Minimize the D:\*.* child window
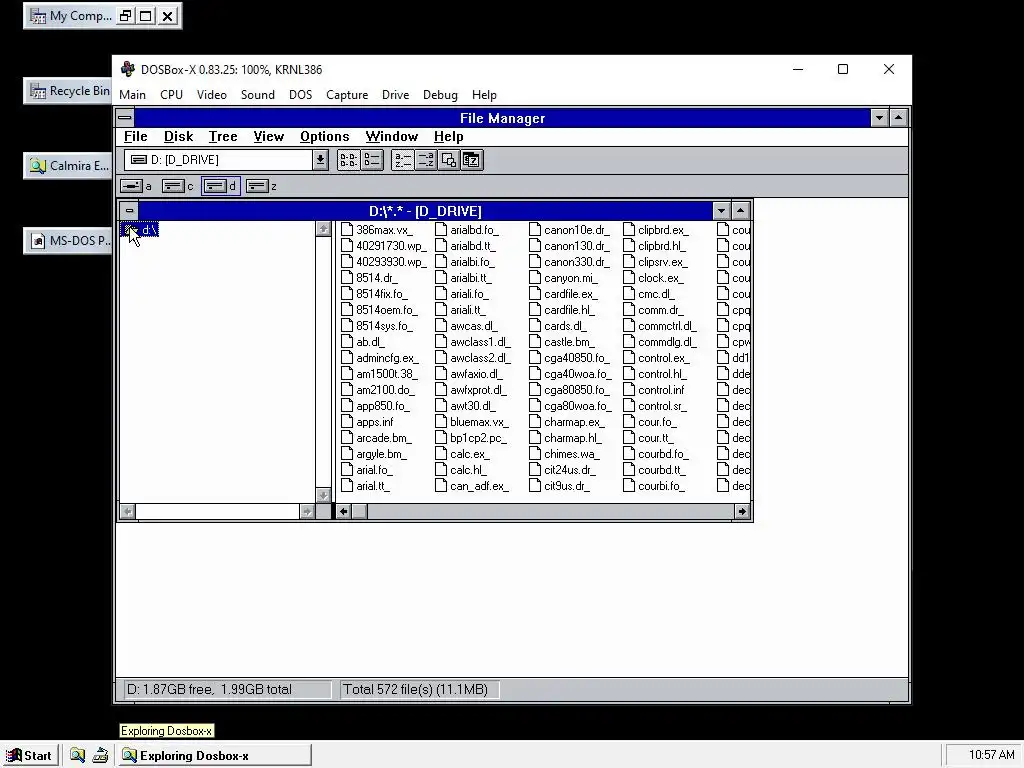Viewport: 1024px width, 768px height. pos(721,211)
